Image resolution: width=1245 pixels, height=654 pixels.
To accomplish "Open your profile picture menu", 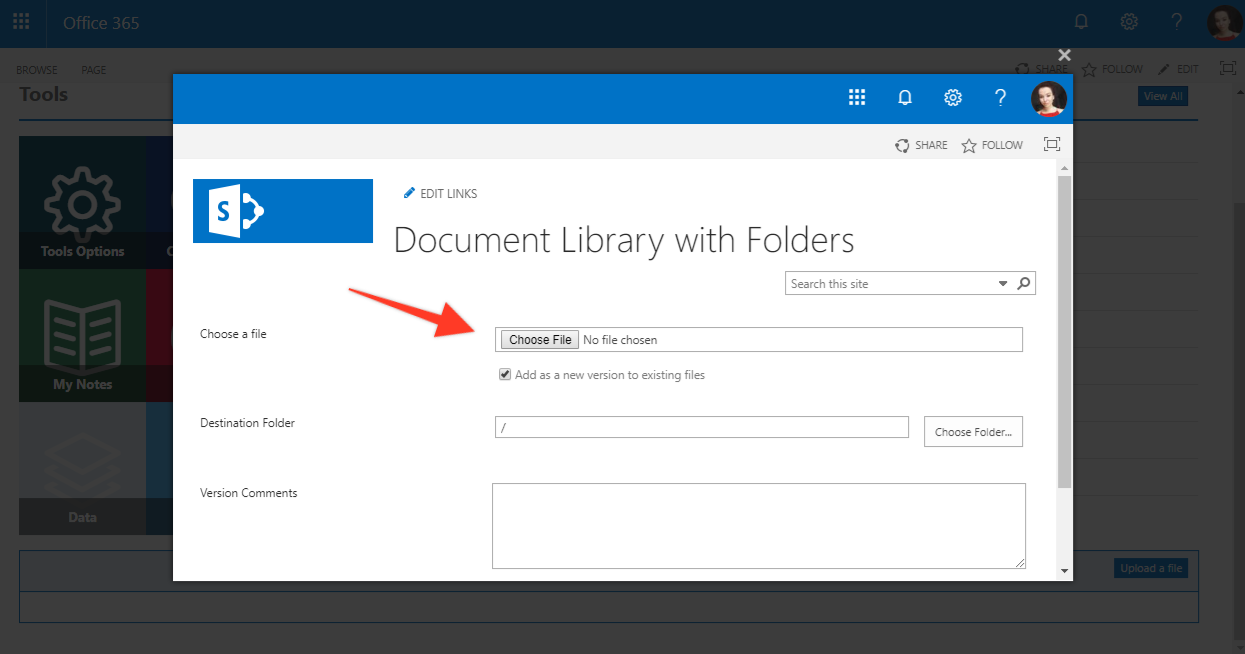I will [1048, 97].
